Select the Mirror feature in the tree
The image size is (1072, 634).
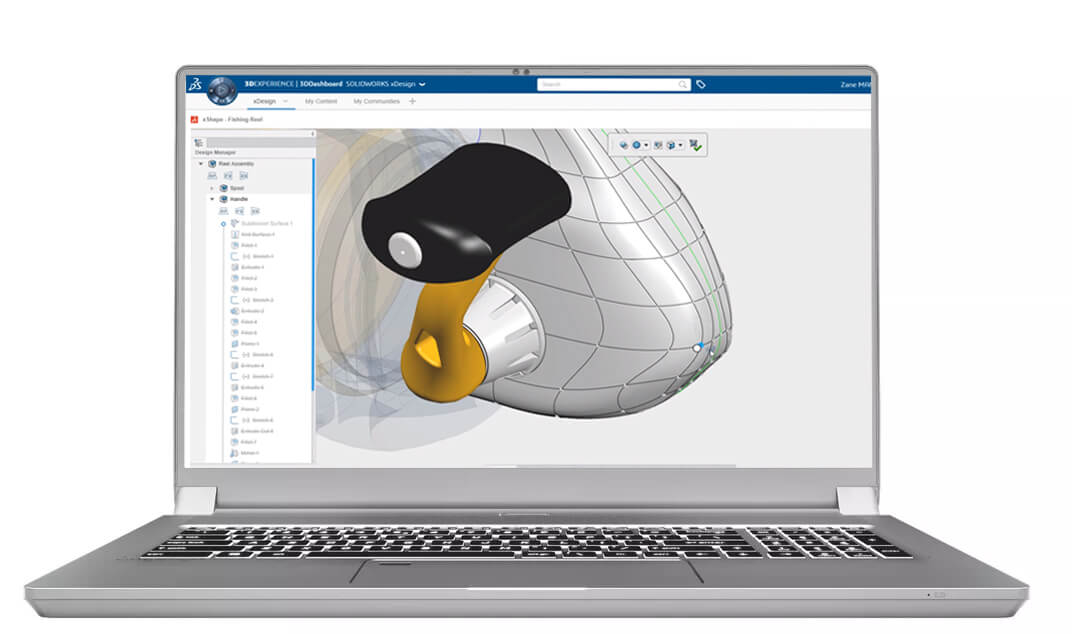click(x=250, y=453)
